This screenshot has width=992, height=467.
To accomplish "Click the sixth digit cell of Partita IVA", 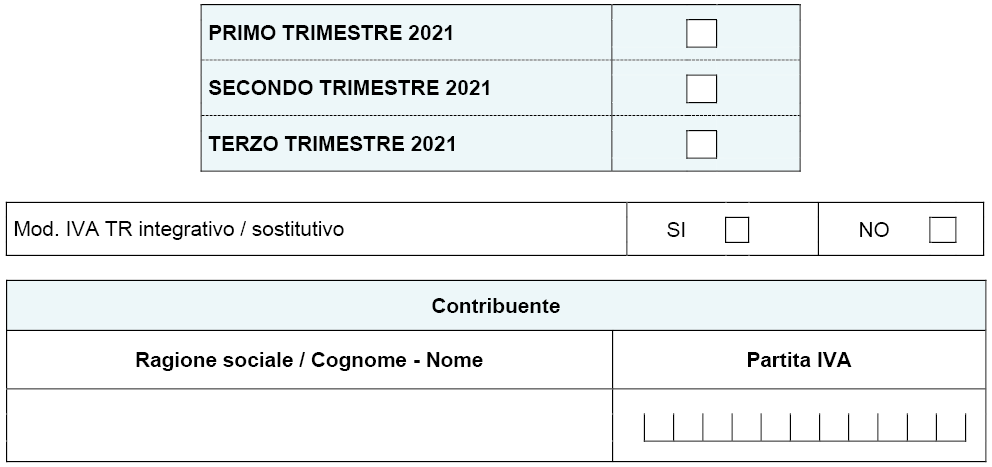I will (805, 427).
